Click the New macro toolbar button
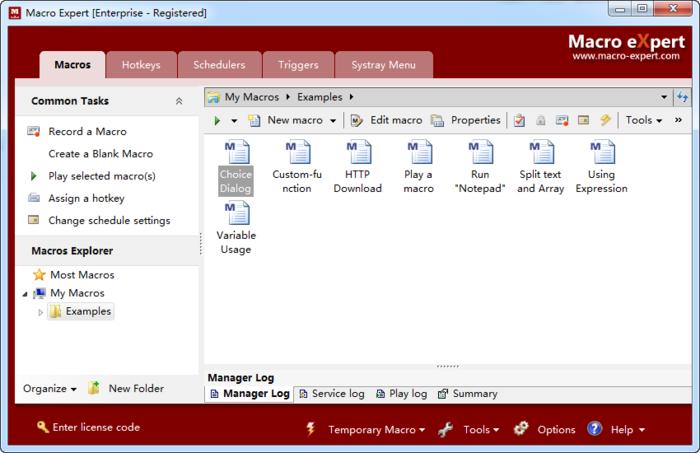The height and width of the screenshot is (453, 700). pyautogui.click(x=286, y=120)
